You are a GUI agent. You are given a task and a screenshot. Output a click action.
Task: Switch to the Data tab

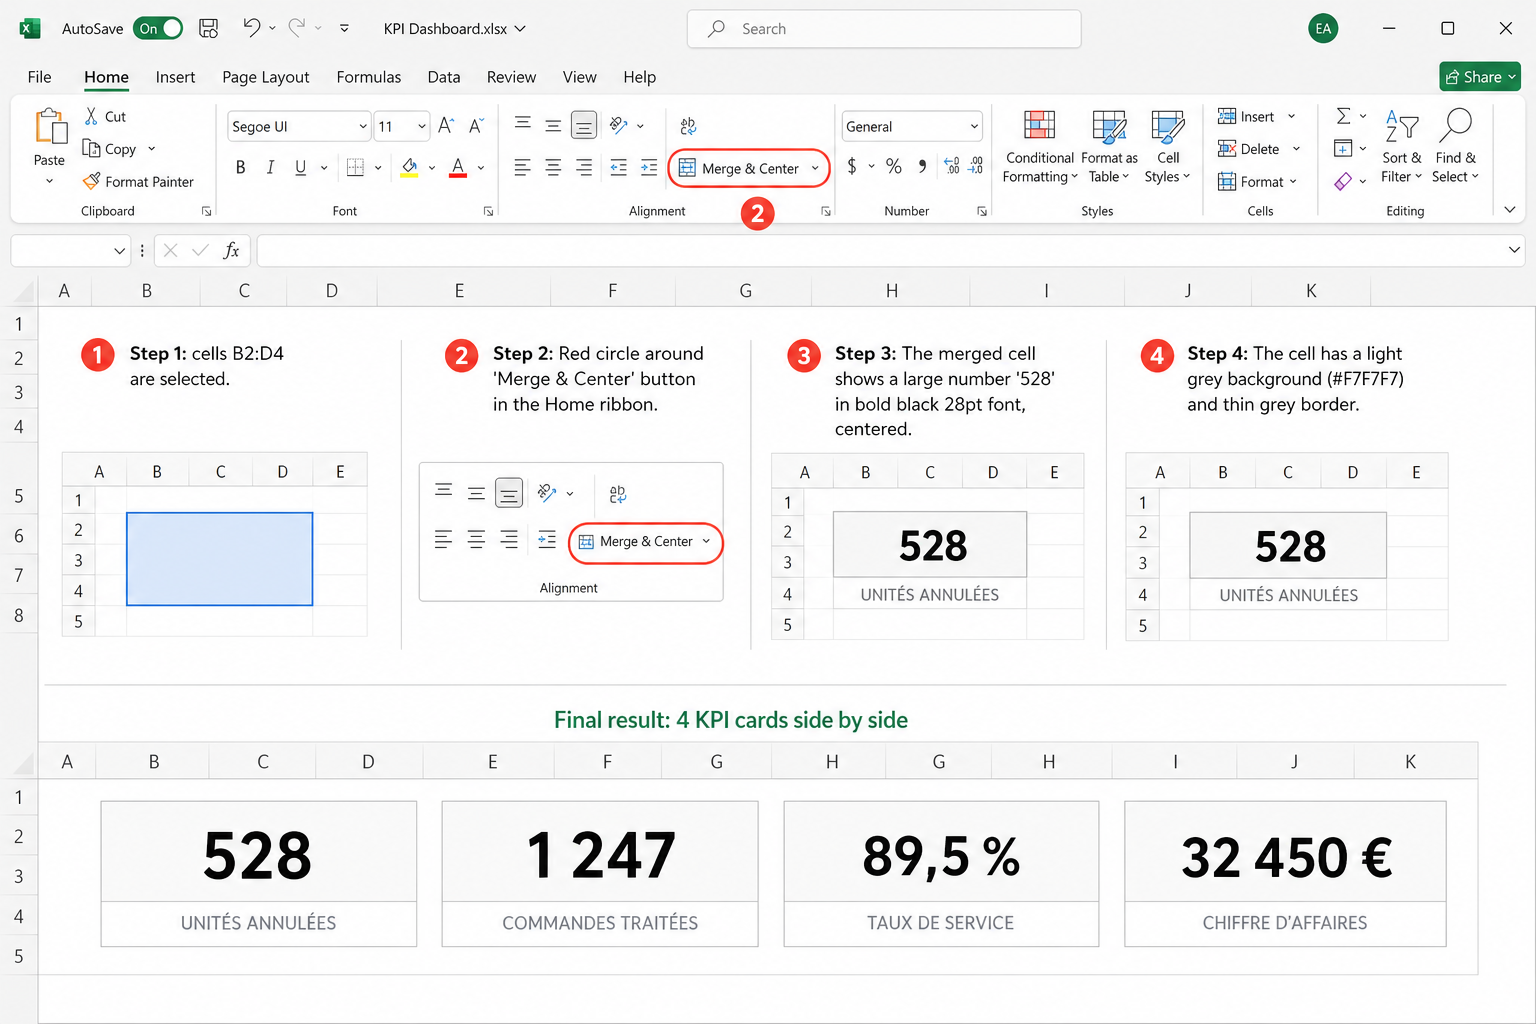click(x=444, y=77)
